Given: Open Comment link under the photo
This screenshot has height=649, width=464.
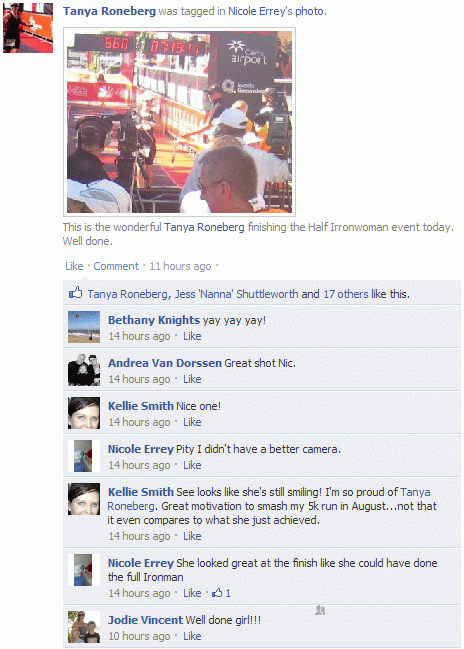Looking at the screenshot, I should pos(116,266).
